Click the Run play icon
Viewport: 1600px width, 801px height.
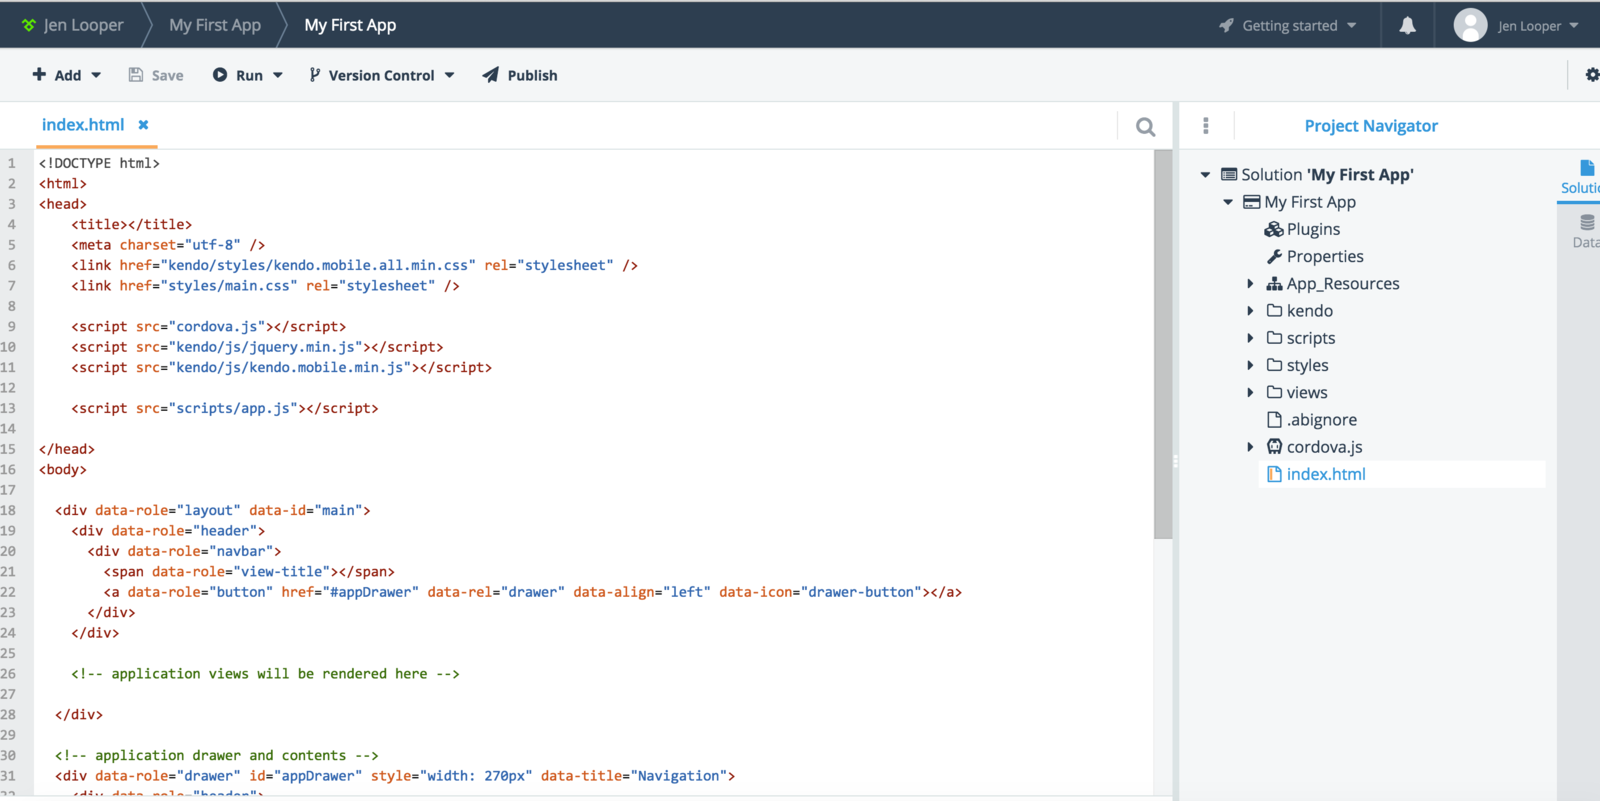(x=220, y=75)
